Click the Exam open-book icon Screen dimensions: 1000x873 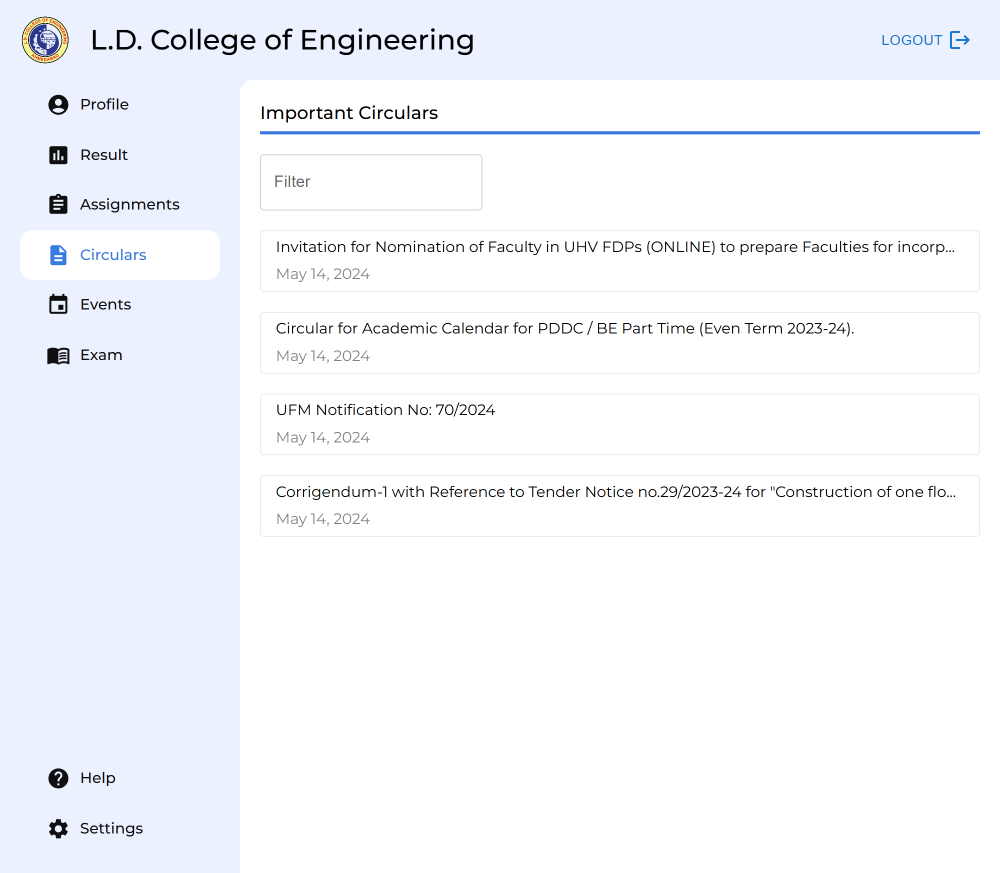pyautogui.click(x=58, y=355)
